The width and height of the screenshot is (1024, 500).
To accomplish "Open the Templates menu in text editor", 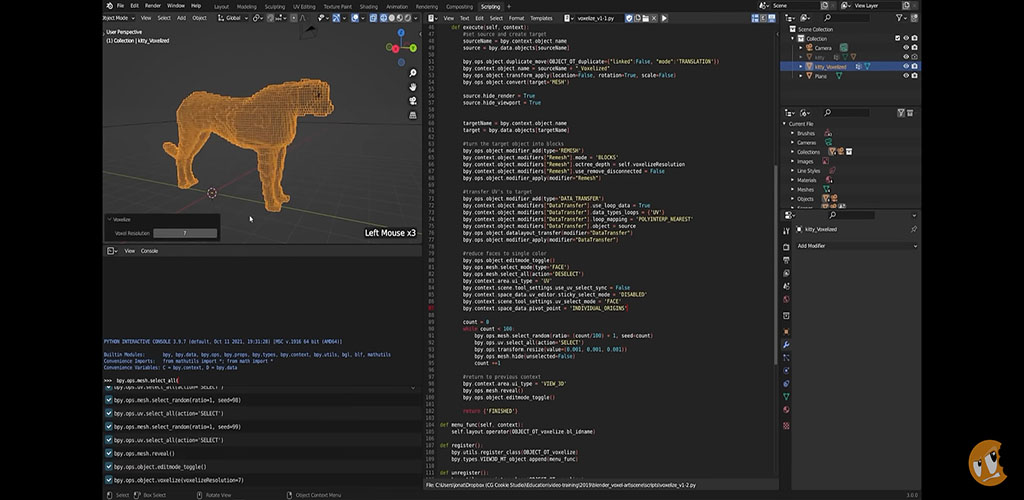I will [541, 18].
